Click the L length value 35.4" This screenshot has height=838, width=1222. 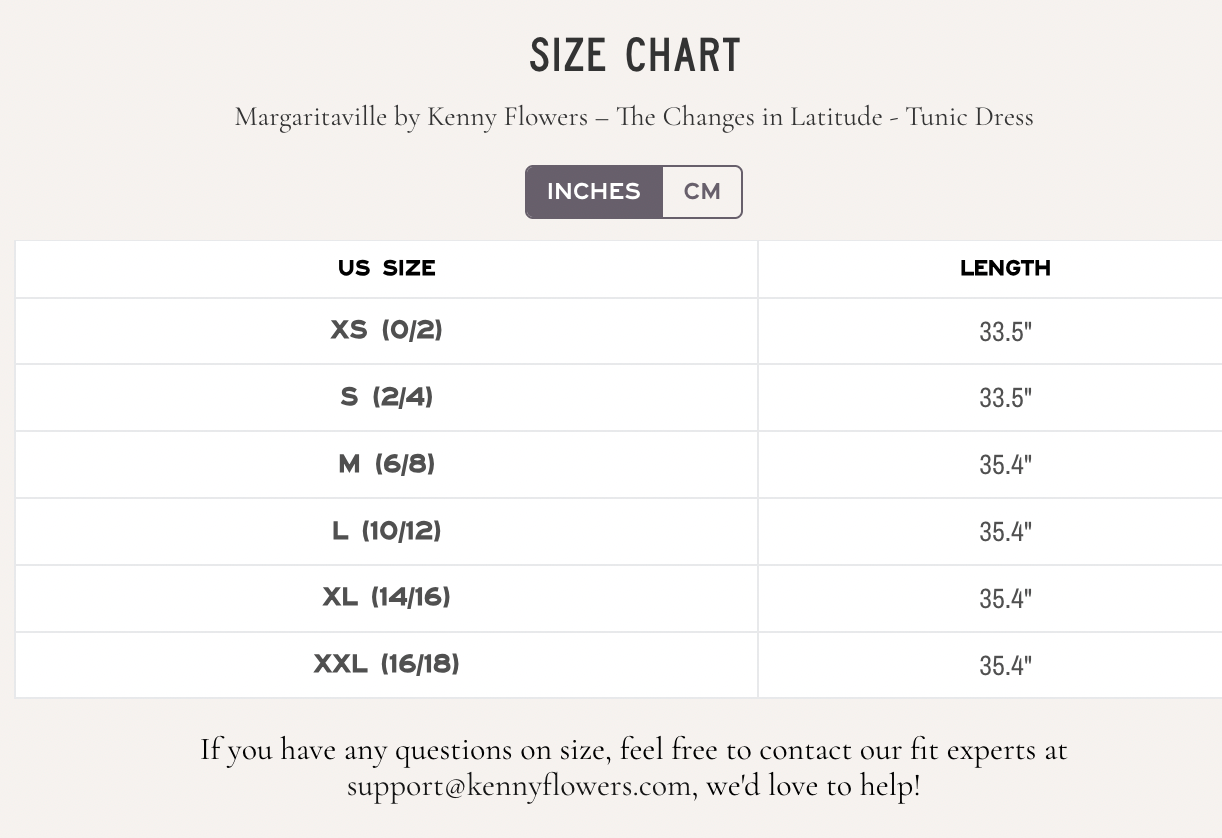coord(1005,531)
